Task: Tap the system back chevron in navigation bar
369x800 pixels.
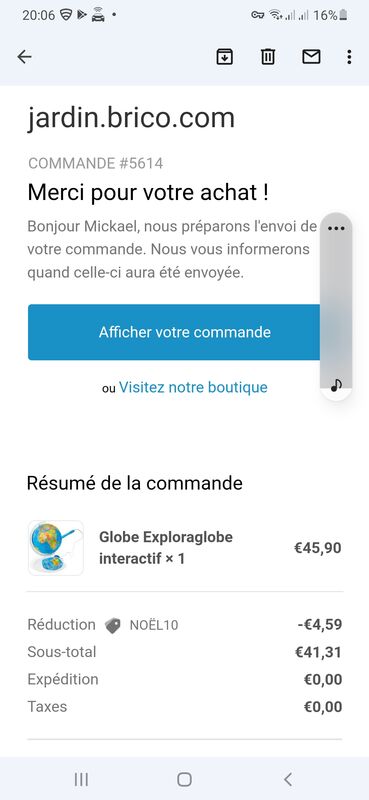Action: click(x=288, y=779)
